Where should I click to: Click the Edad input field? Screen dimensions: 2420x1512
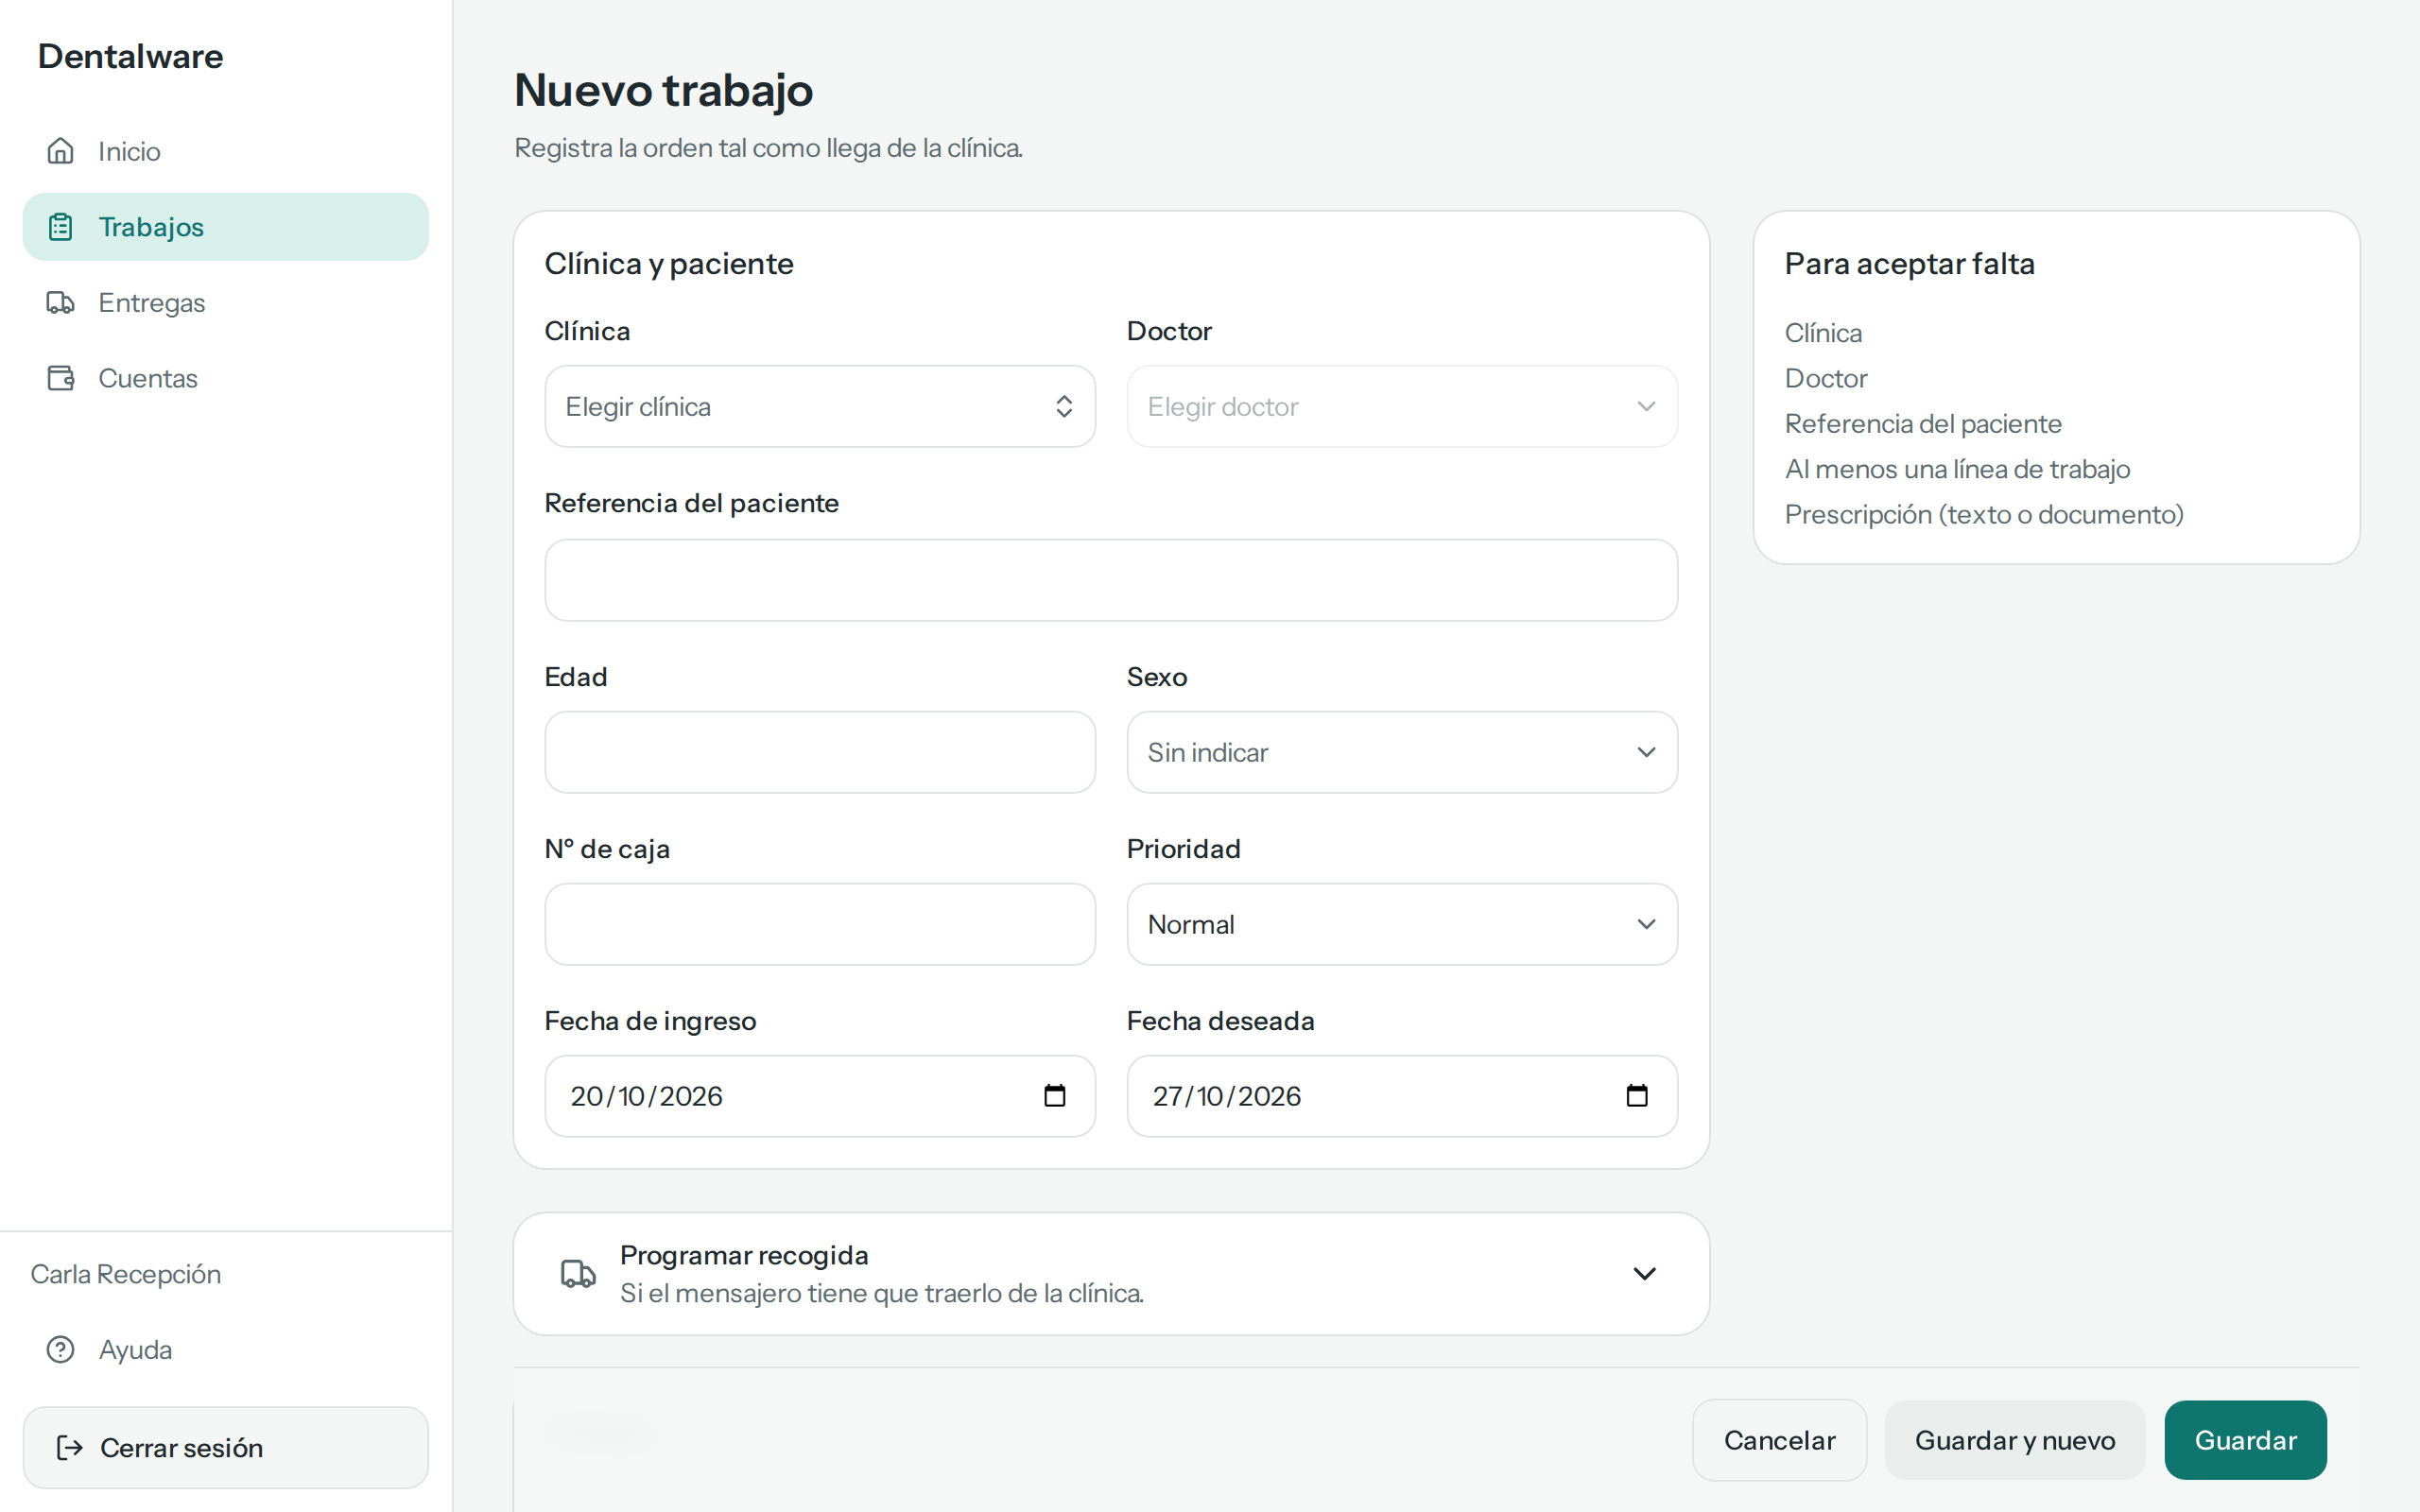click(820, 752)
